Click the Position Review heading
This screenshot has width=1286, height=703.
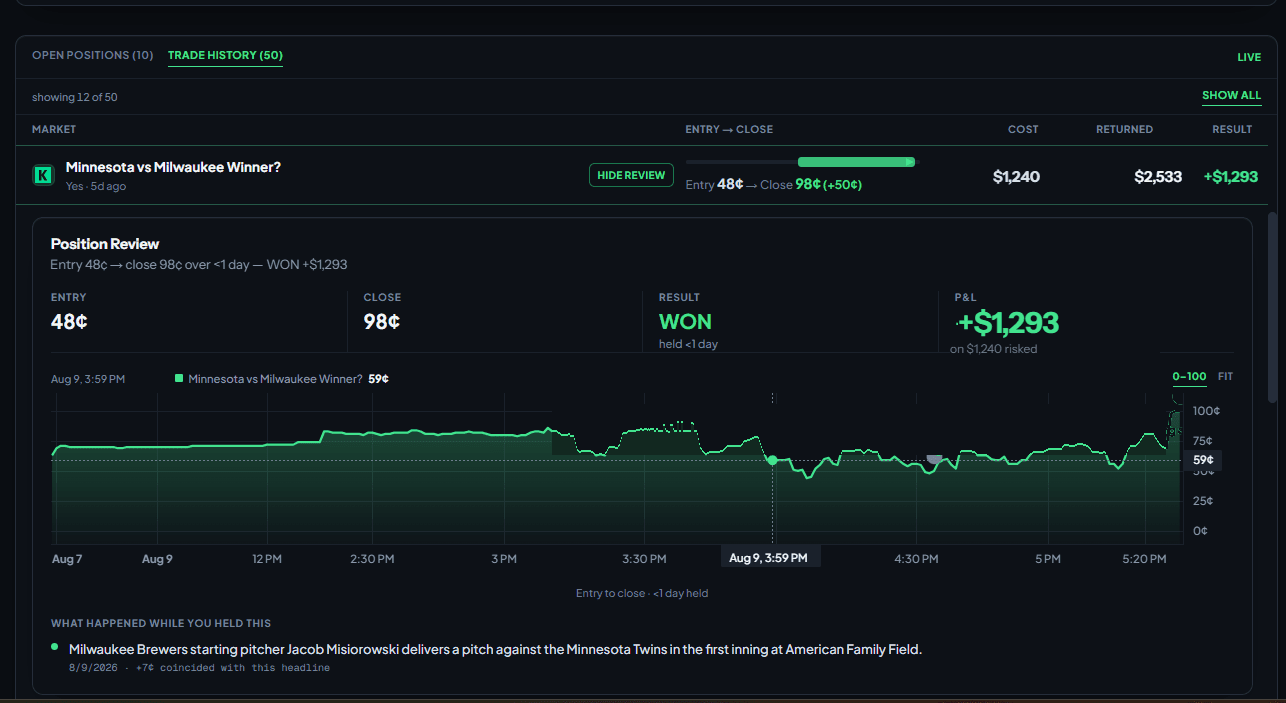(x=105, y=244)
